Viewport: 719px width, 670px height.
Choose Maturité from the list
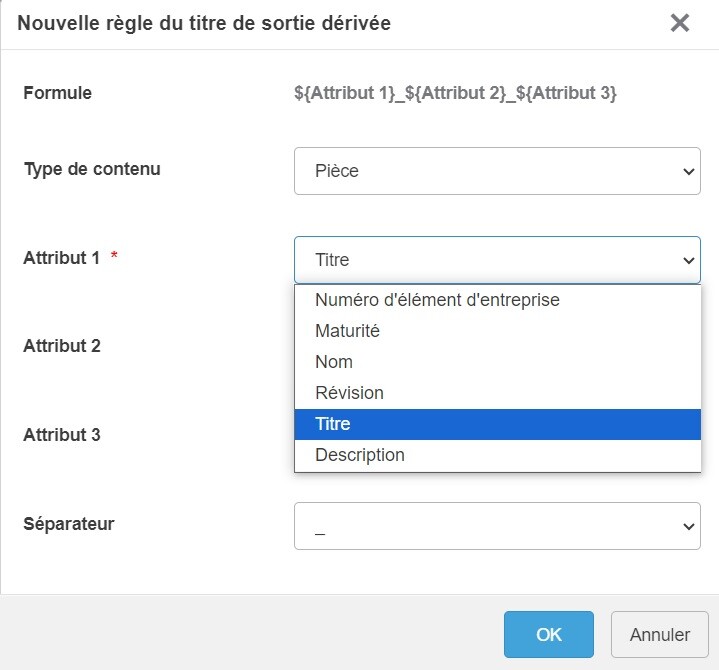coord(347,331)
